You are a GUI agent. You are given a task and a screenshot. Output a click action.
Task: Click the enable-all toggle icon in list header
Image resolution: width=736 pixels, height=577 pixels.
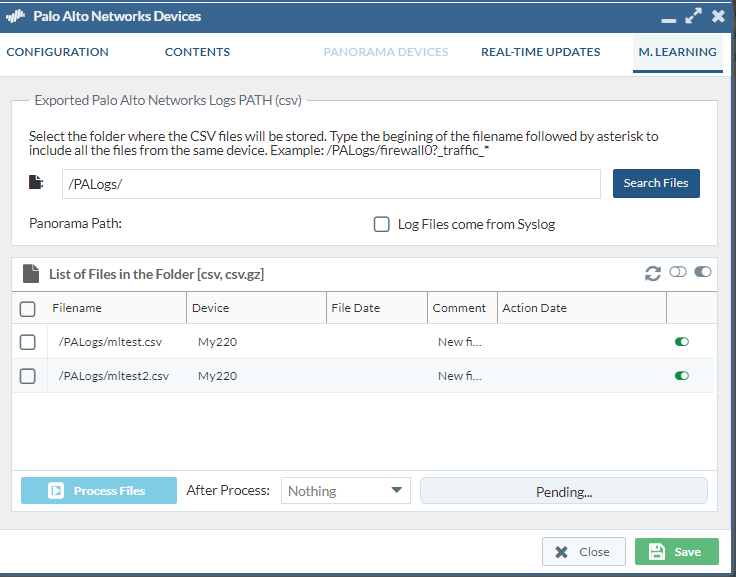(x=703, y=272)
